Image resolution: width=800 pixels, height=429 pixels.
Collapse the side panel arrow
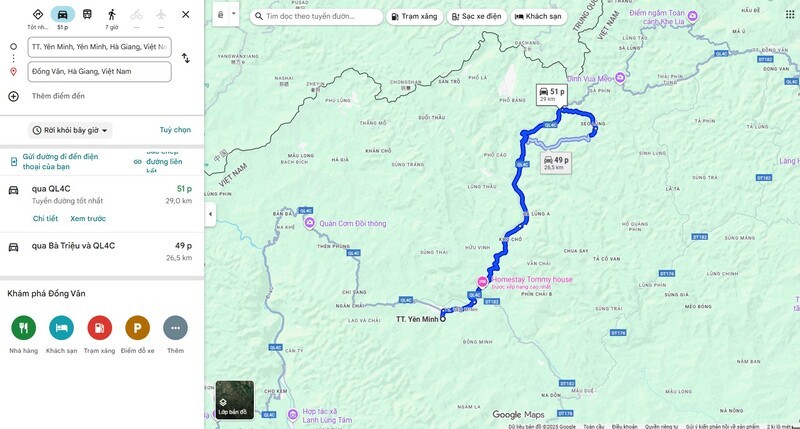point(210,214)
